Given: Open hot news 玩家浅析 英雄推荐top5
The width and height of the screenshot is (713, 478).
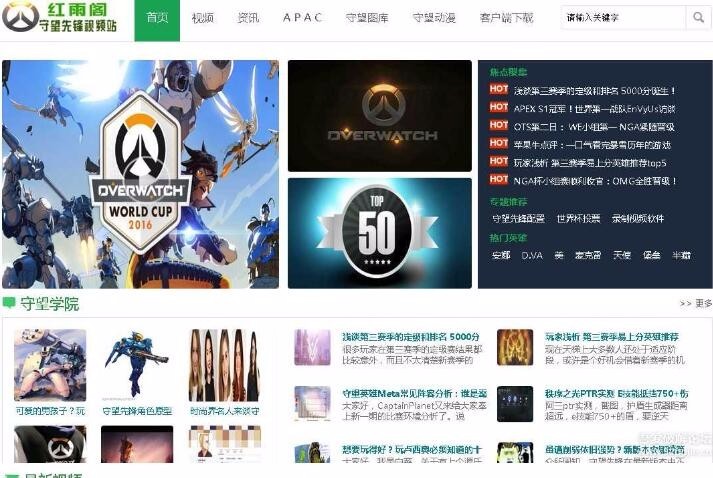Looking at the screenshot, I should coord(590,163).
